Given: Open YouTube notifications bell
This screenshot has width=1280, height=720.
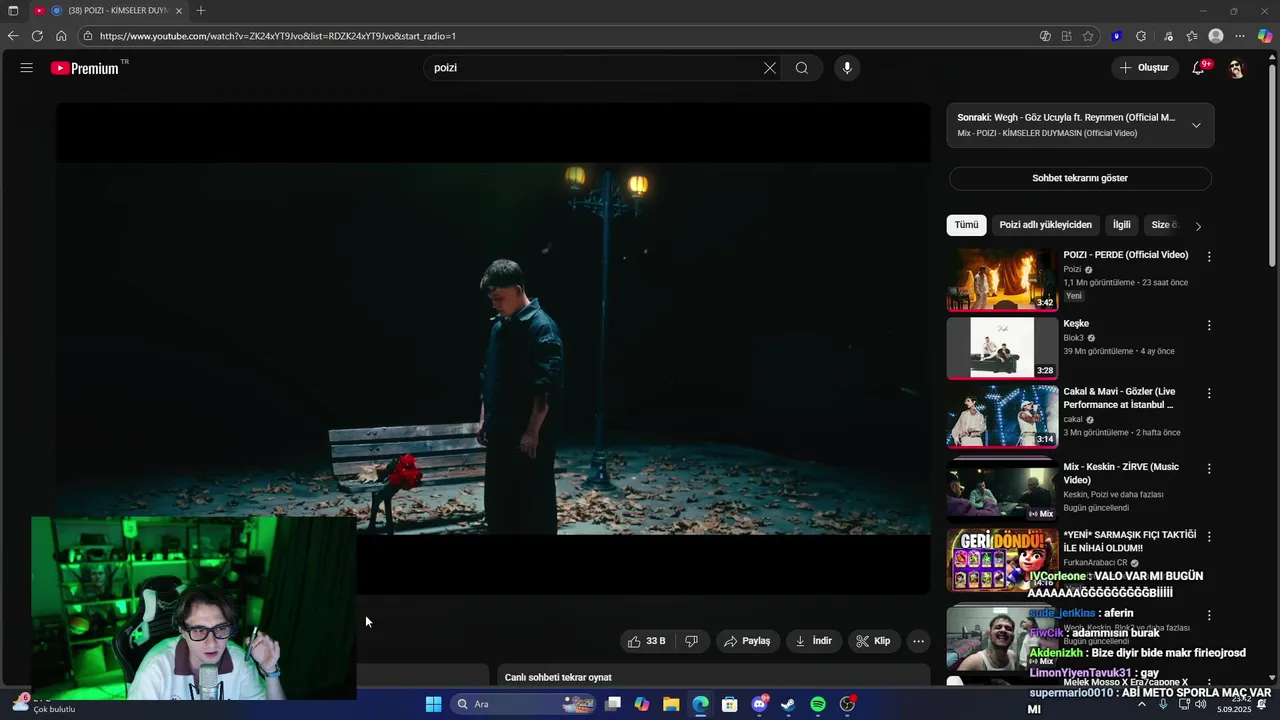Looking at the screenshot, I should (1198, 68).
